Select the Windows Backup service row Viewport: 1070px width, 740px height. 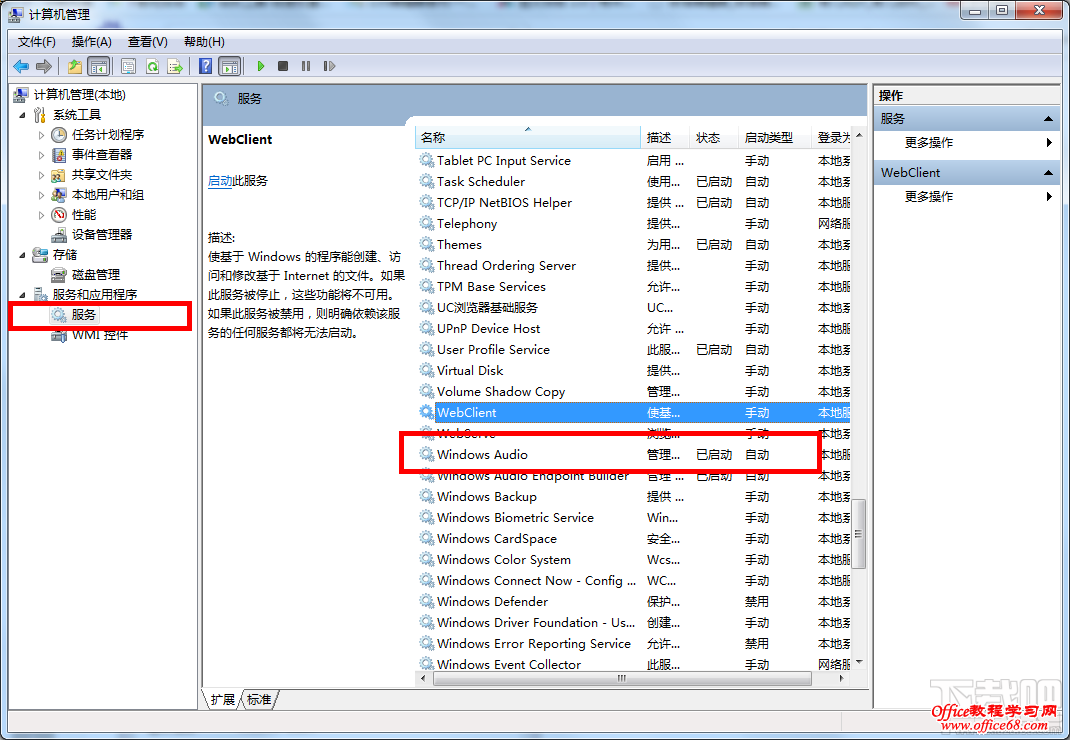coord(633,496)
